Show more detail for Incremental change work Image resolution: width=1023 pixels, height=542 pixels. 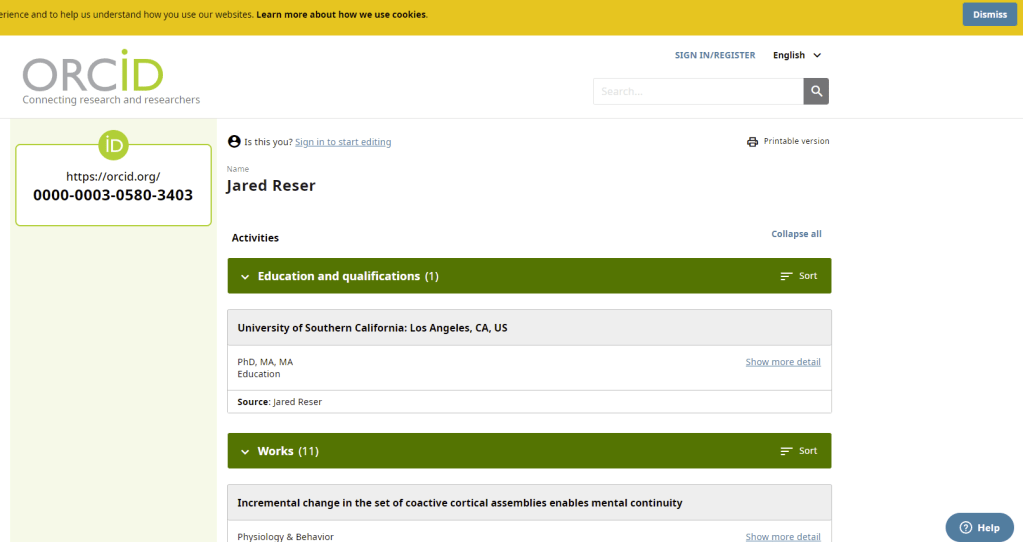(783, 537)
